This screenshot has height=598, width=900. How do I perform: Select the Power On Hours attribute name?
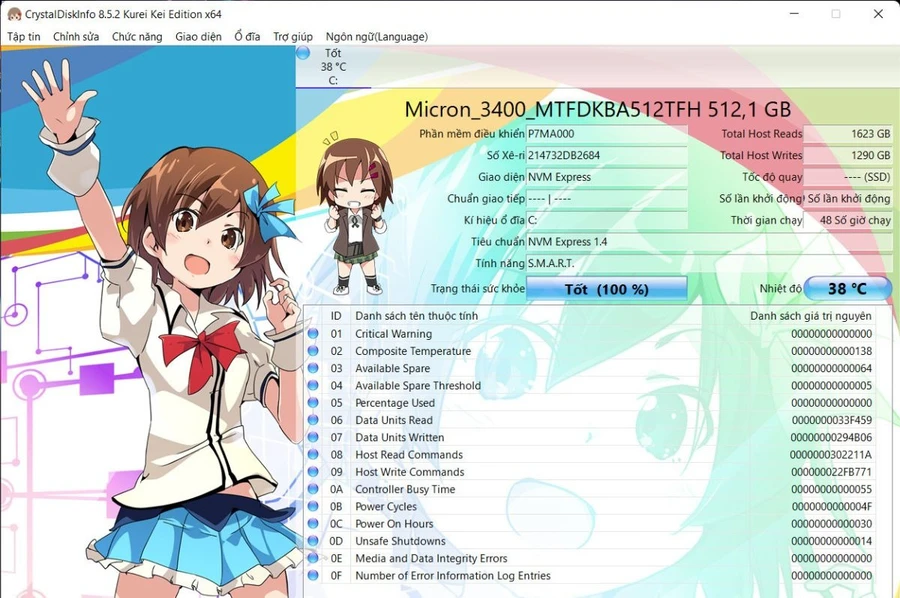pos(394,523)
